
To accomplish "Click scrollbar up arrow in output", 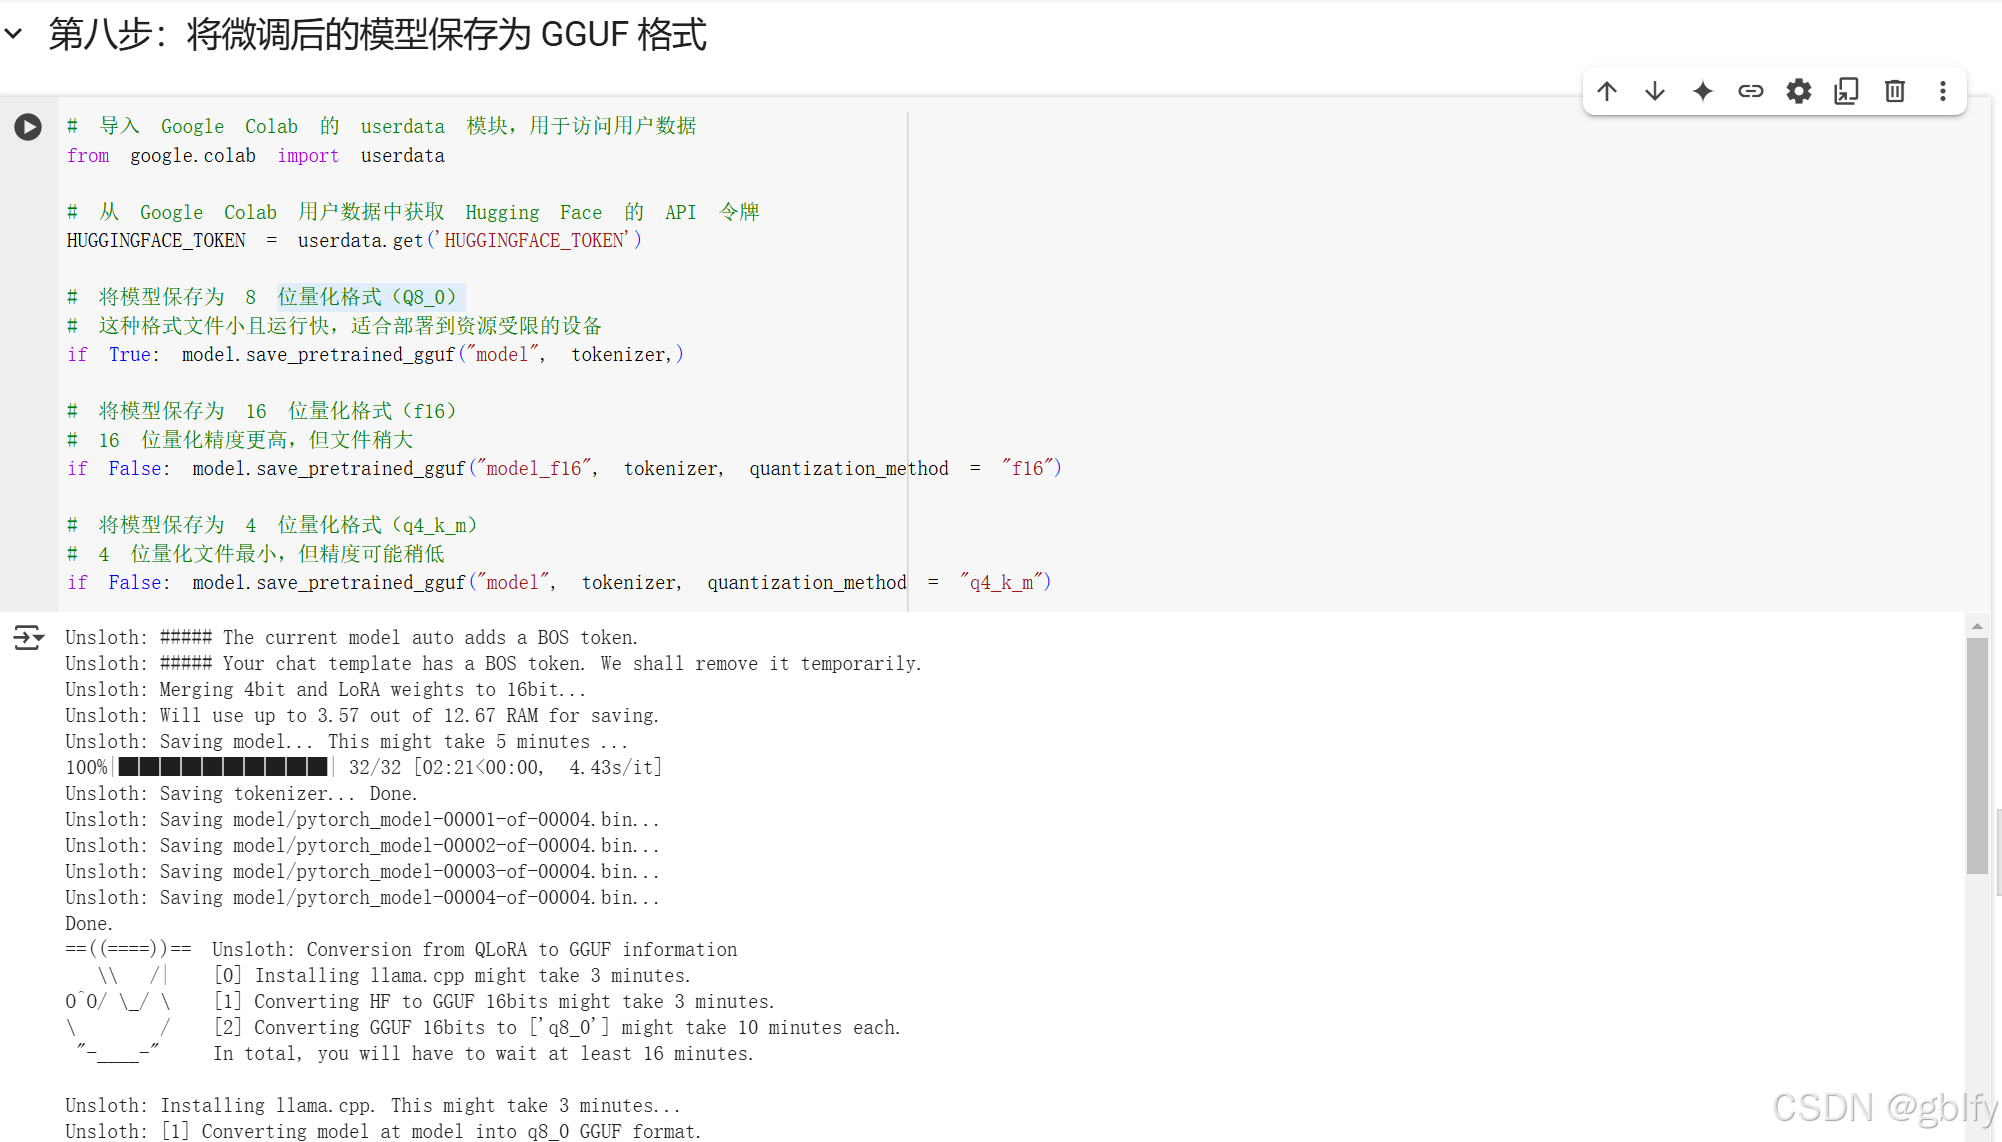I will (1977, 626).
